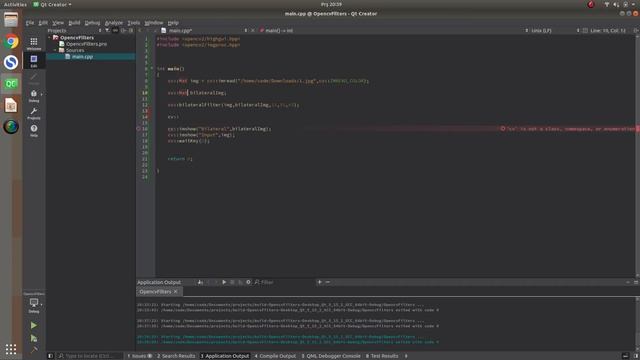
Task: Click the Build project hammer icon
Action: point(34,350)
